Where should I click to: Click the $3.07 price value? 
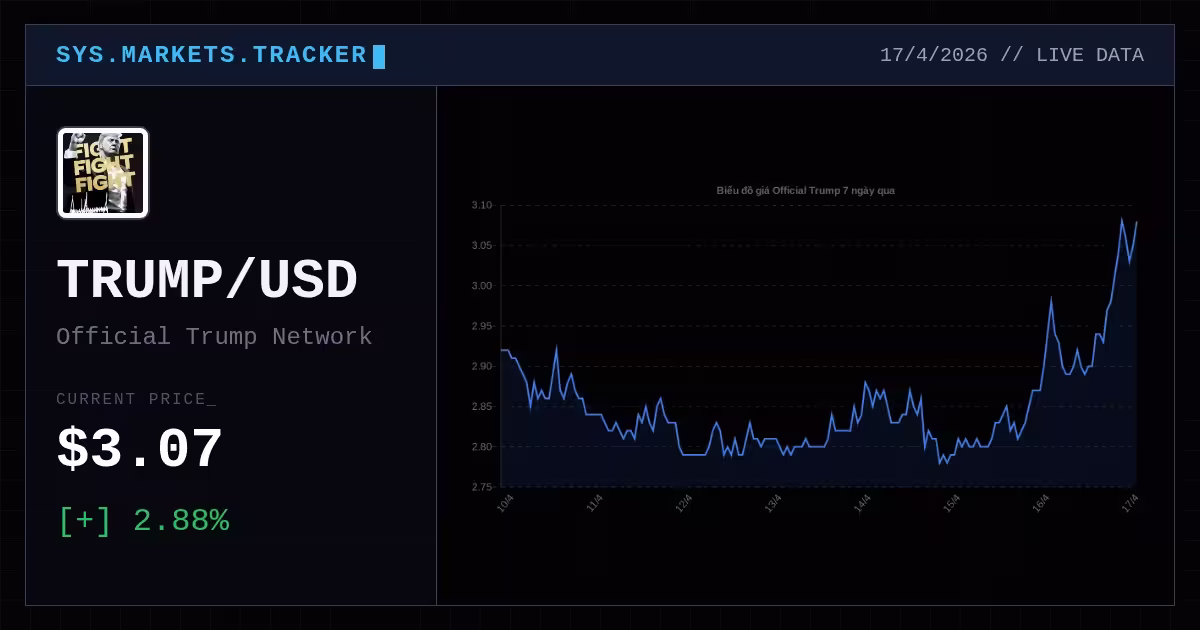[x=139, y=450]
